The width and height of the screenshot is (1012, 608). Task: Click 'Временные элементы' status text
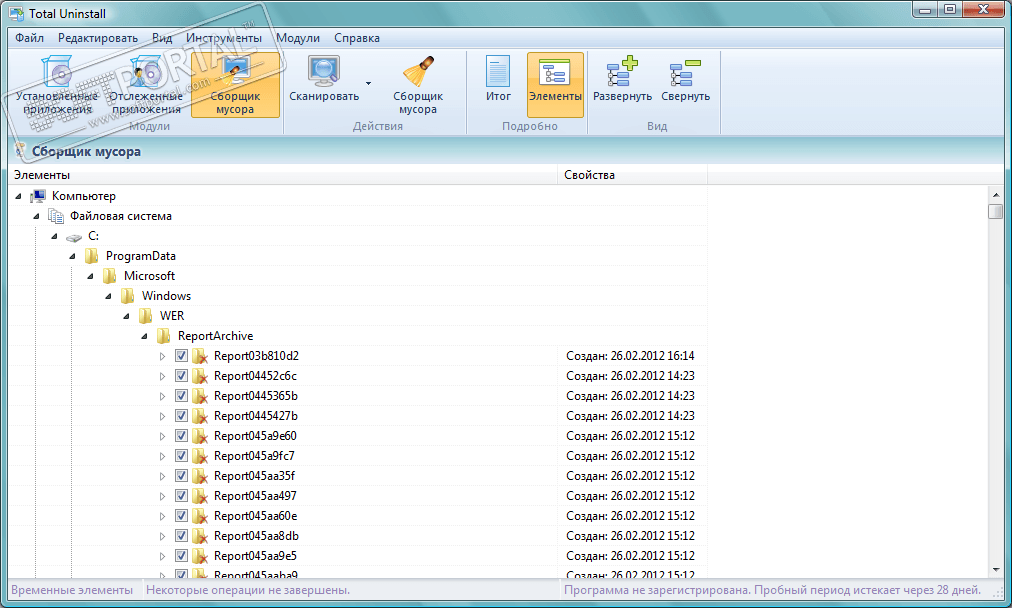[x=72, y=590]
